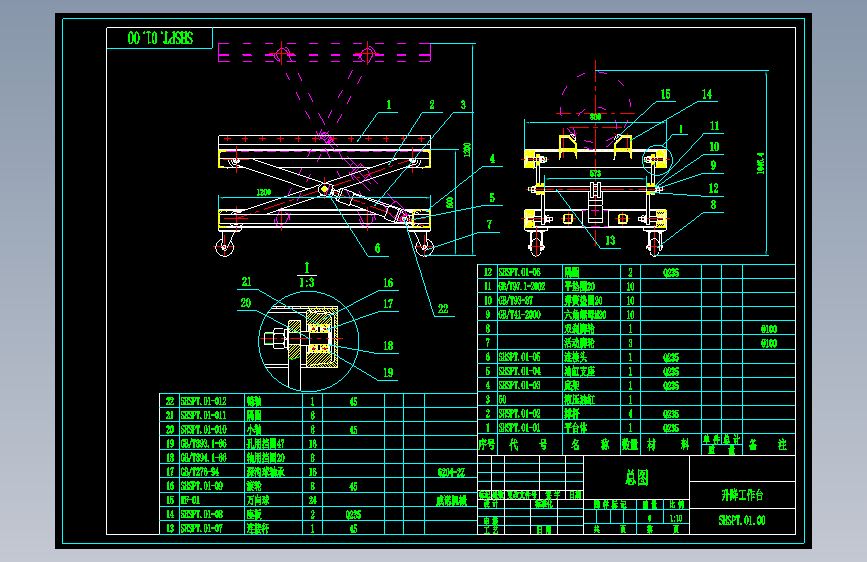Click the value 50 in row 3
The height and width of the screenshot is (562, 867).
pyautogui.click(x=503, y=399)
